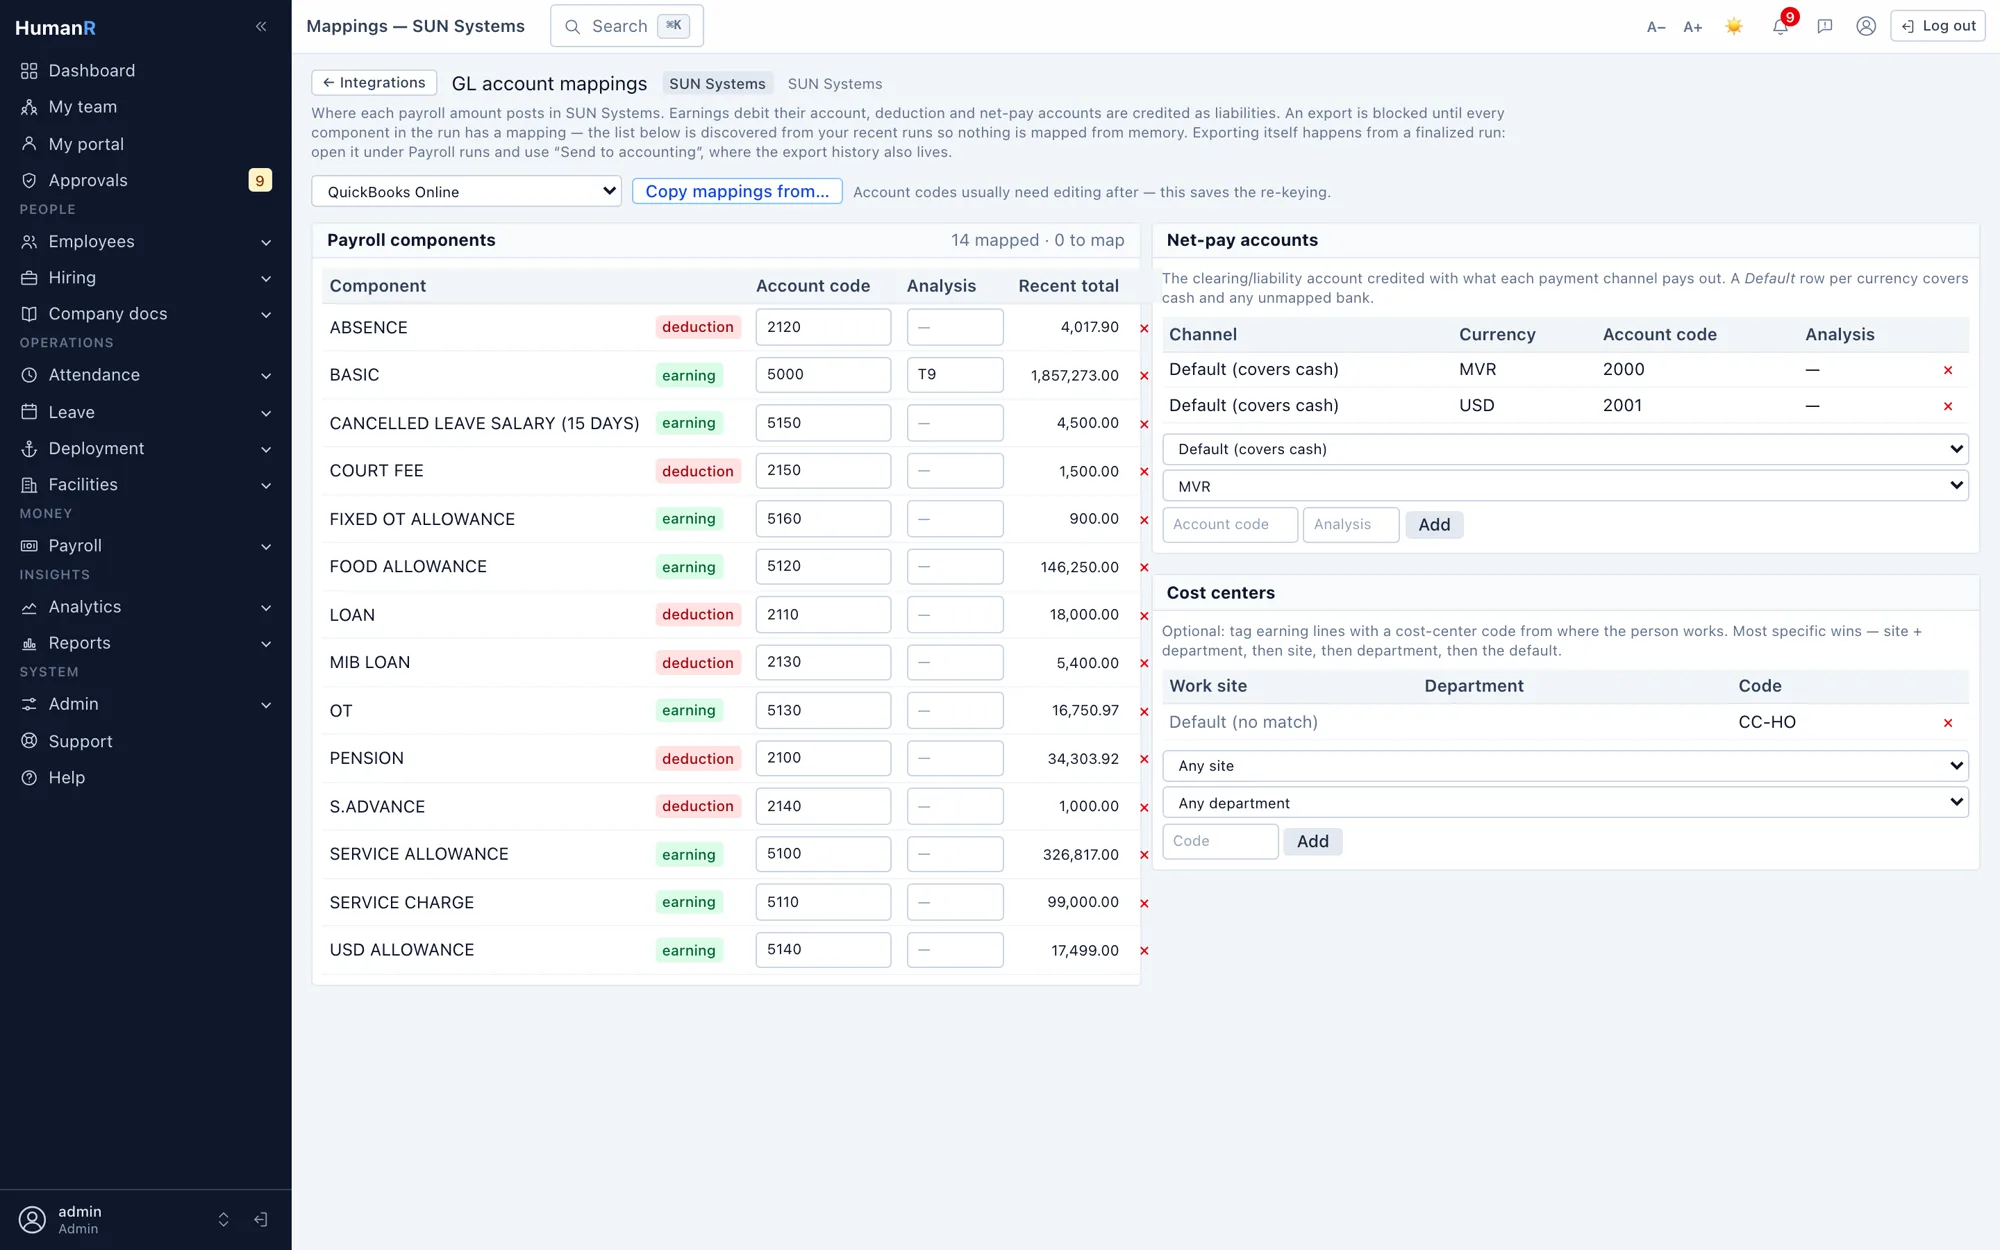Open the account switcher arrows beside admin
Viewport: 2000px width, 1250px height.
point(223,1219)
